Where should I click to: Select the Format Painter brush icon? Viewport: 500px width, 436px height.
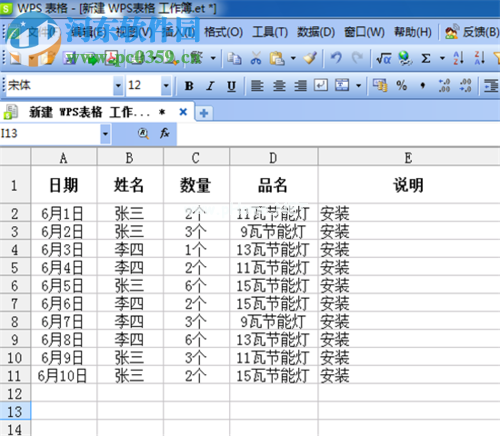pyautogui.click(x=310, y=58)
